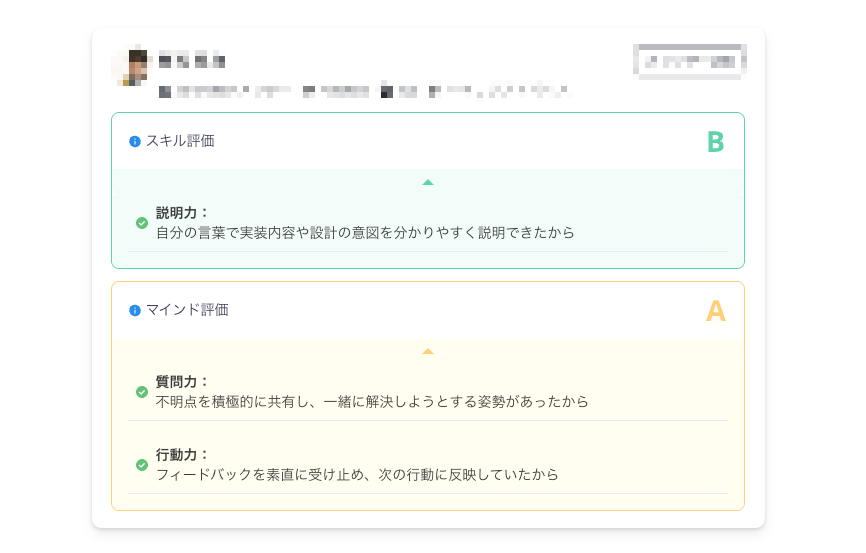Click the green B grade badge
The width and height of the screenshot is (866, 553).
point(716,142)
